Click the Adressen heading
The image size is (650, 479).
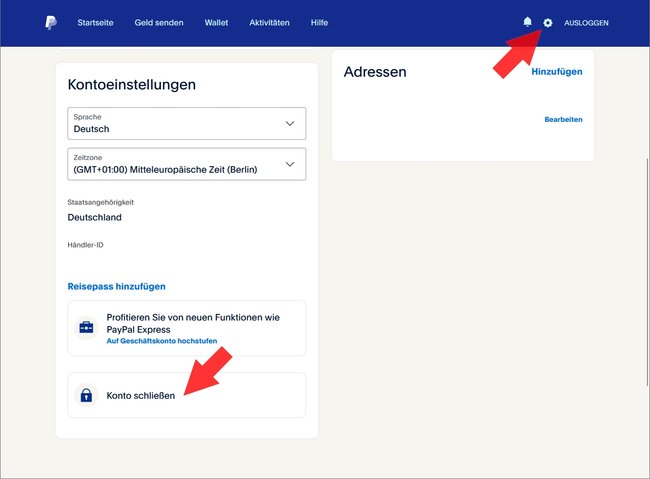[x=375, y=72]
